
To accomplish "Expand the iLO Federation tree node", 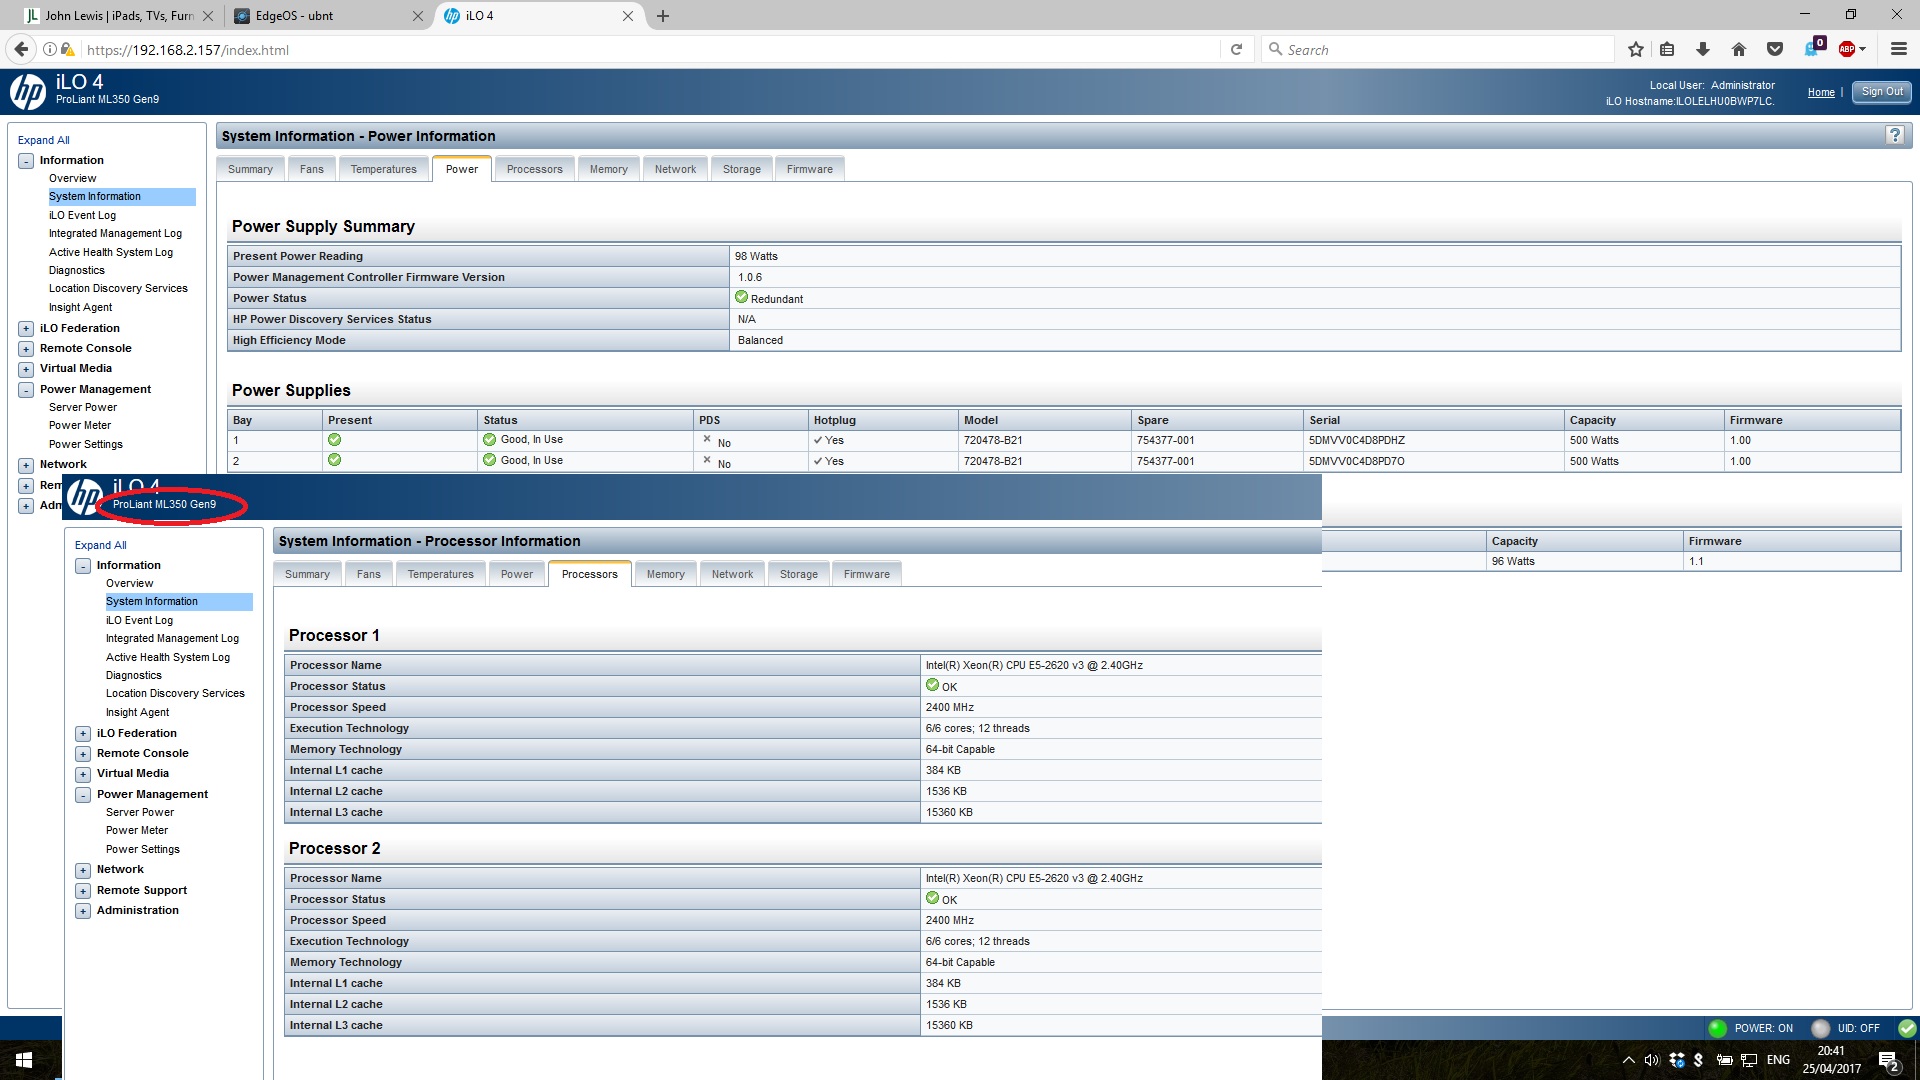I will click(26, 329).
